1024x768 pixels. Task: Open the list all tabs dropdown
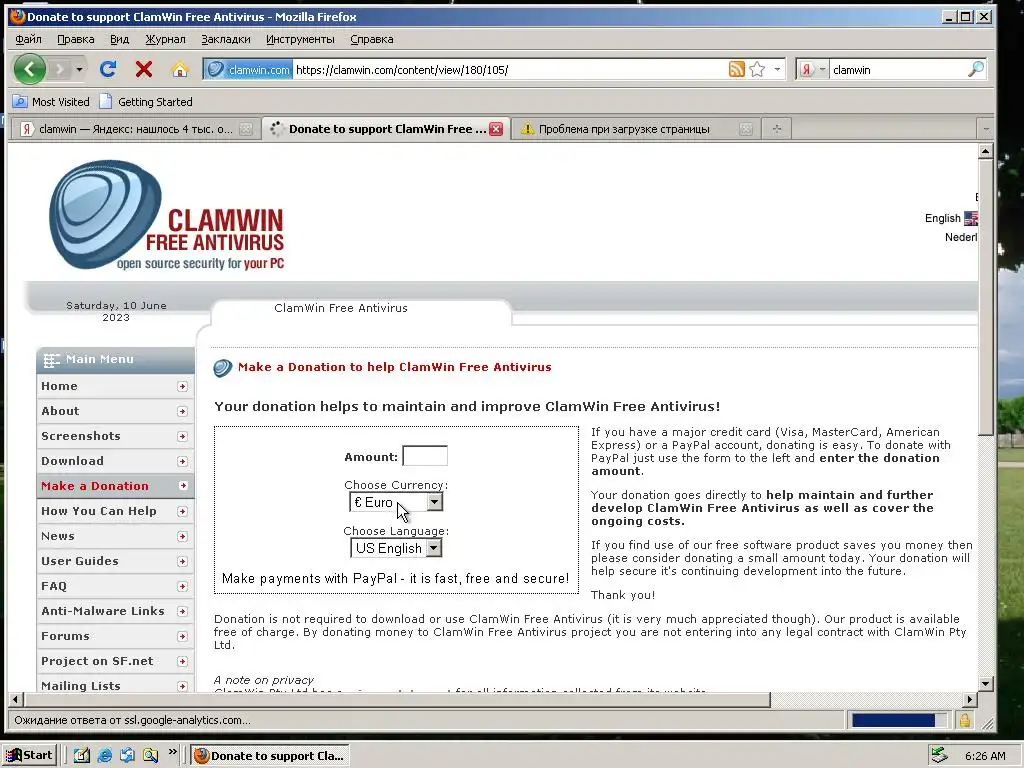[985, 129]
